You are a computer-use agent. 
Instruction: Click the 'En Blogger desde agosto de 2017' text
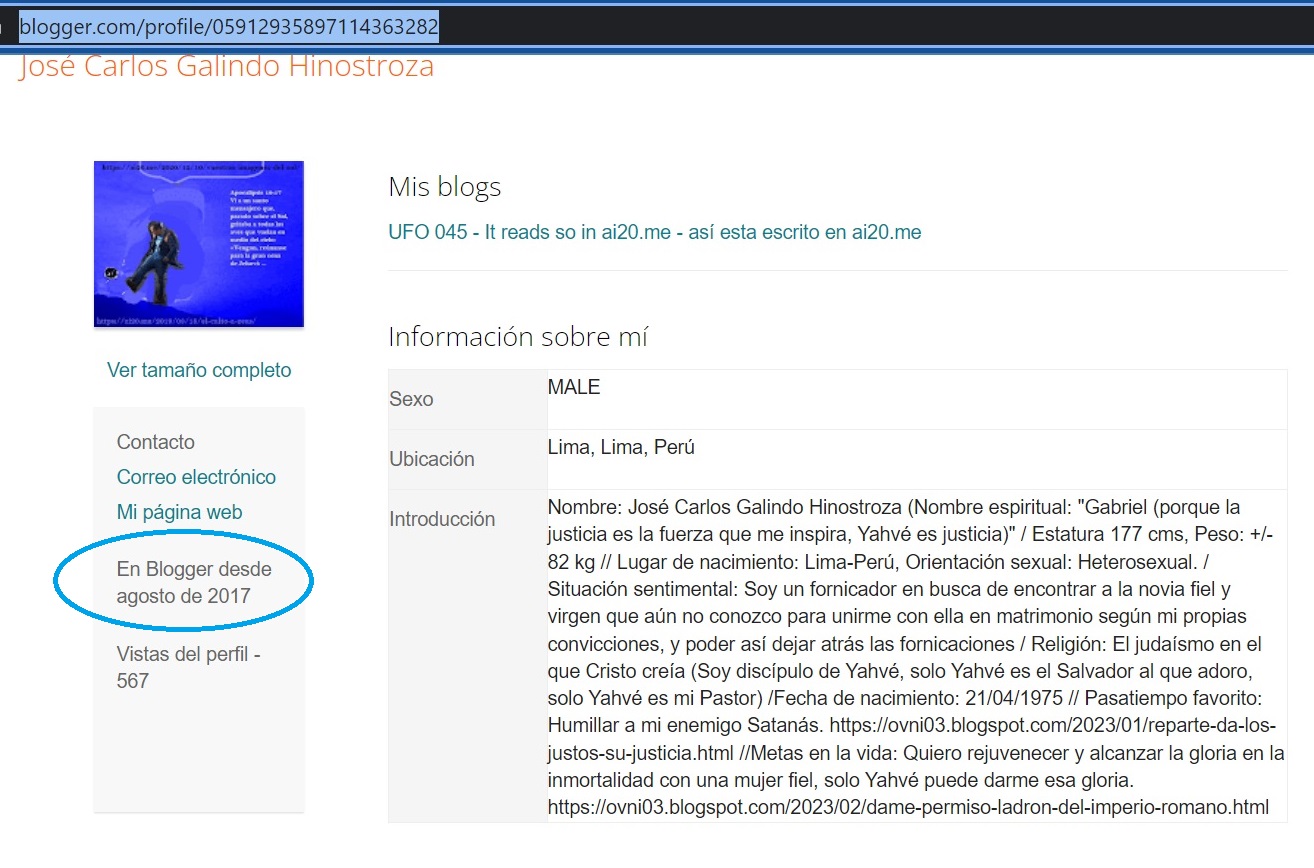pos(194,583)
